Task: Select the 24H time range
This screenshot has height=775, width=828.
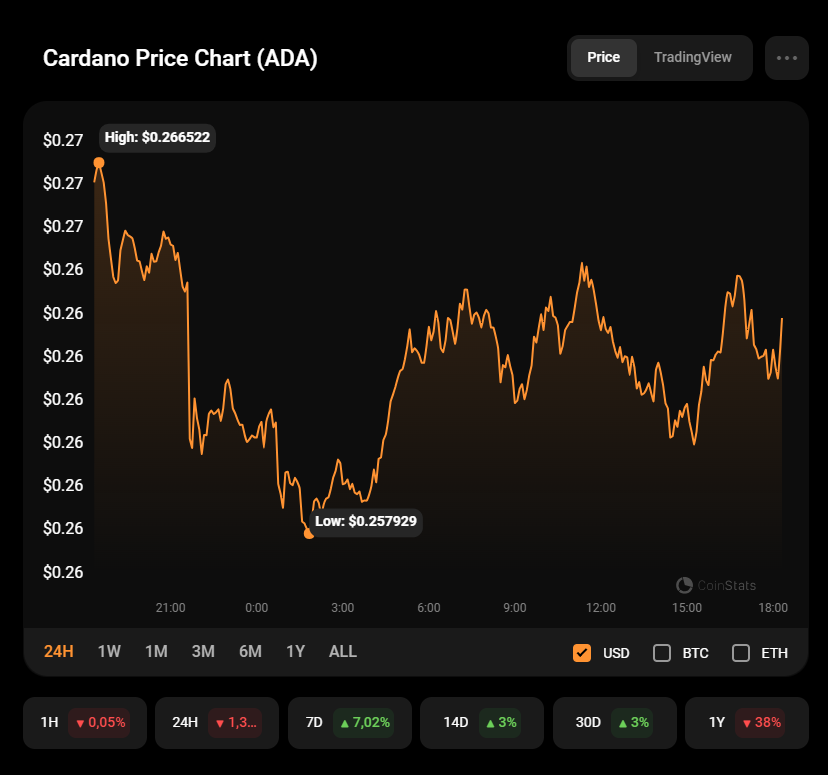Action: 59,651
